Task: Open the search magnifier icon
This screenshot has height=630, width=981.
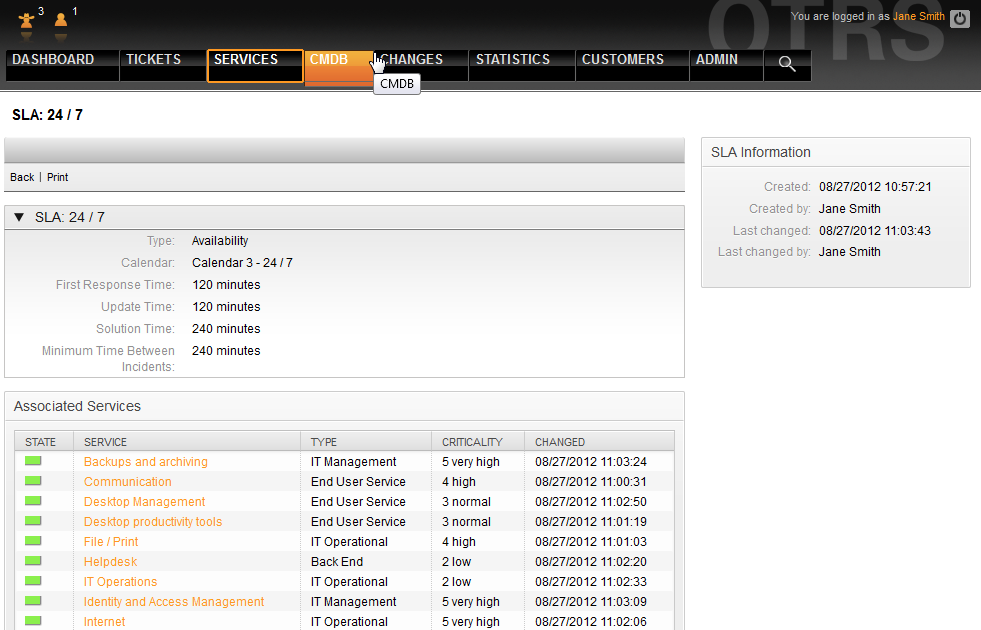Action: pos(787,65)
